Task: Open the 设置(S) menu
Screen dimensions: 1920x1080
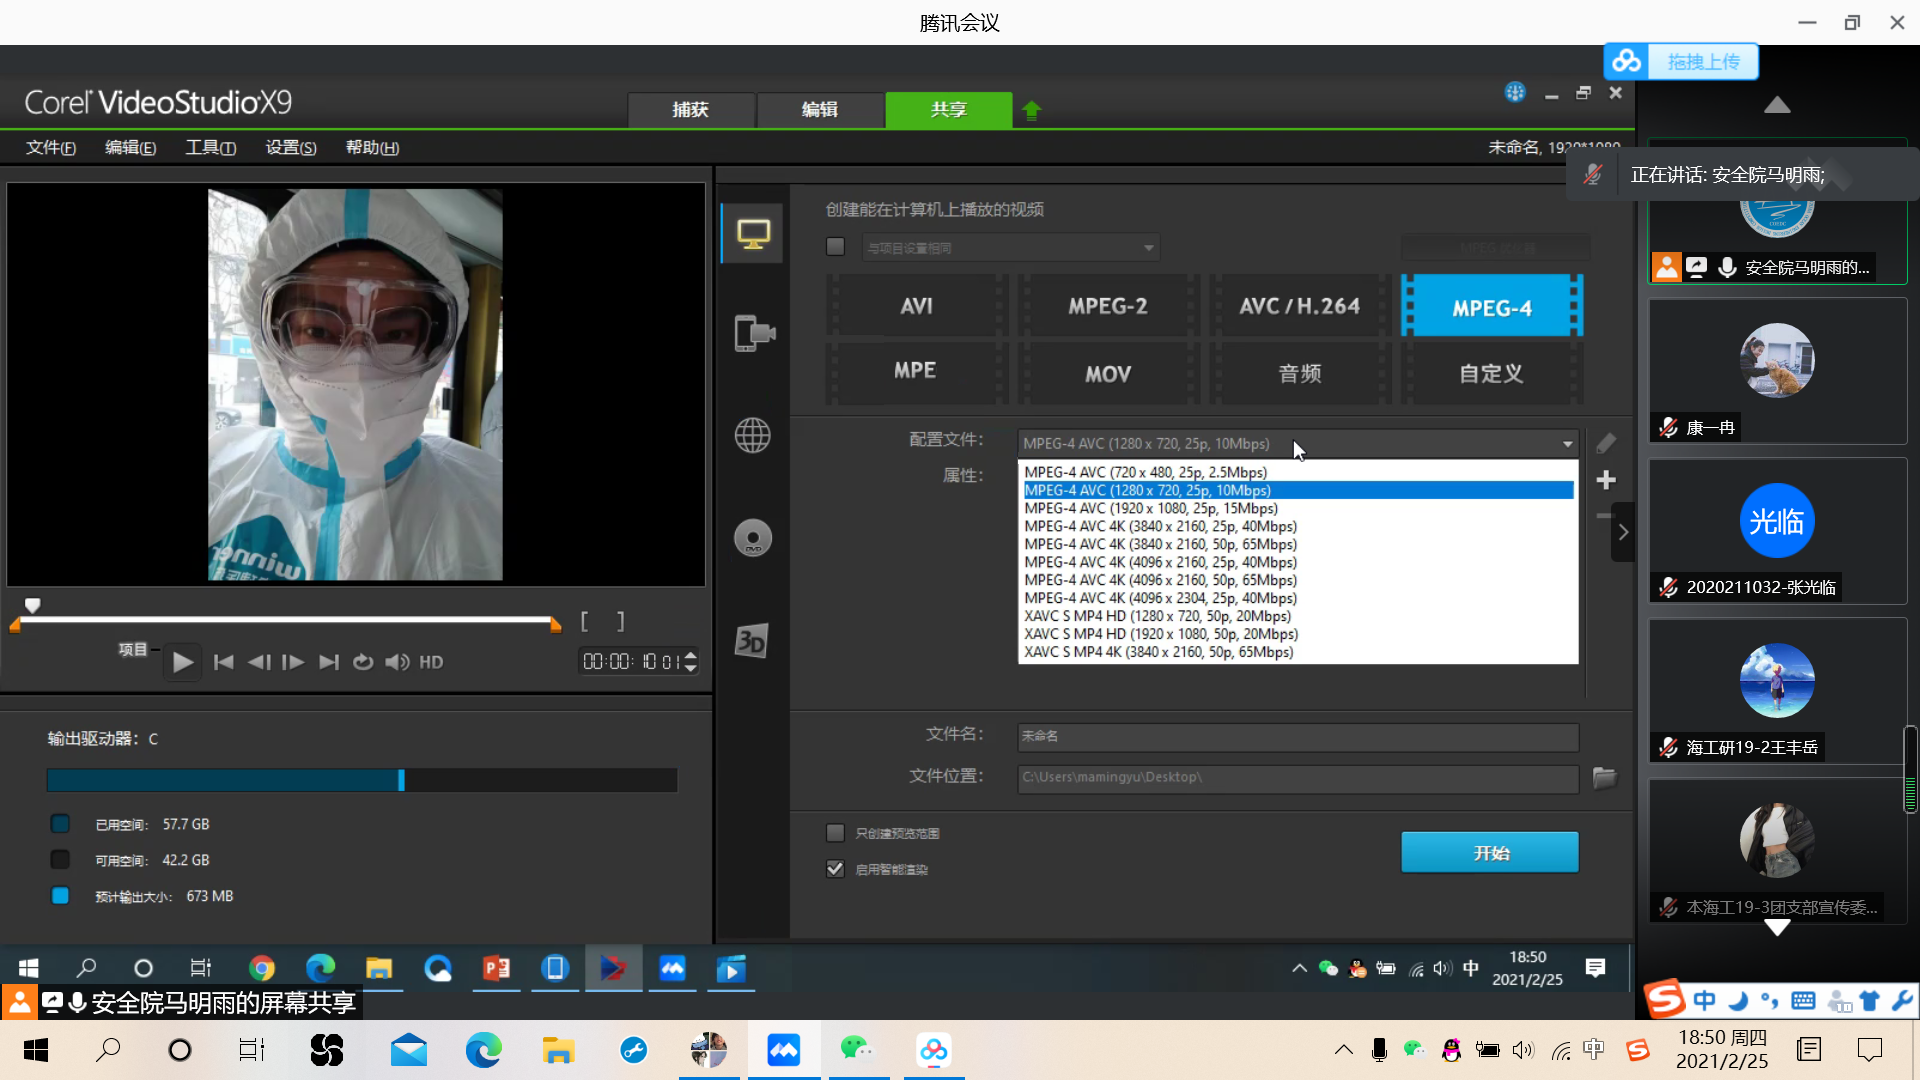Action: 290,148
